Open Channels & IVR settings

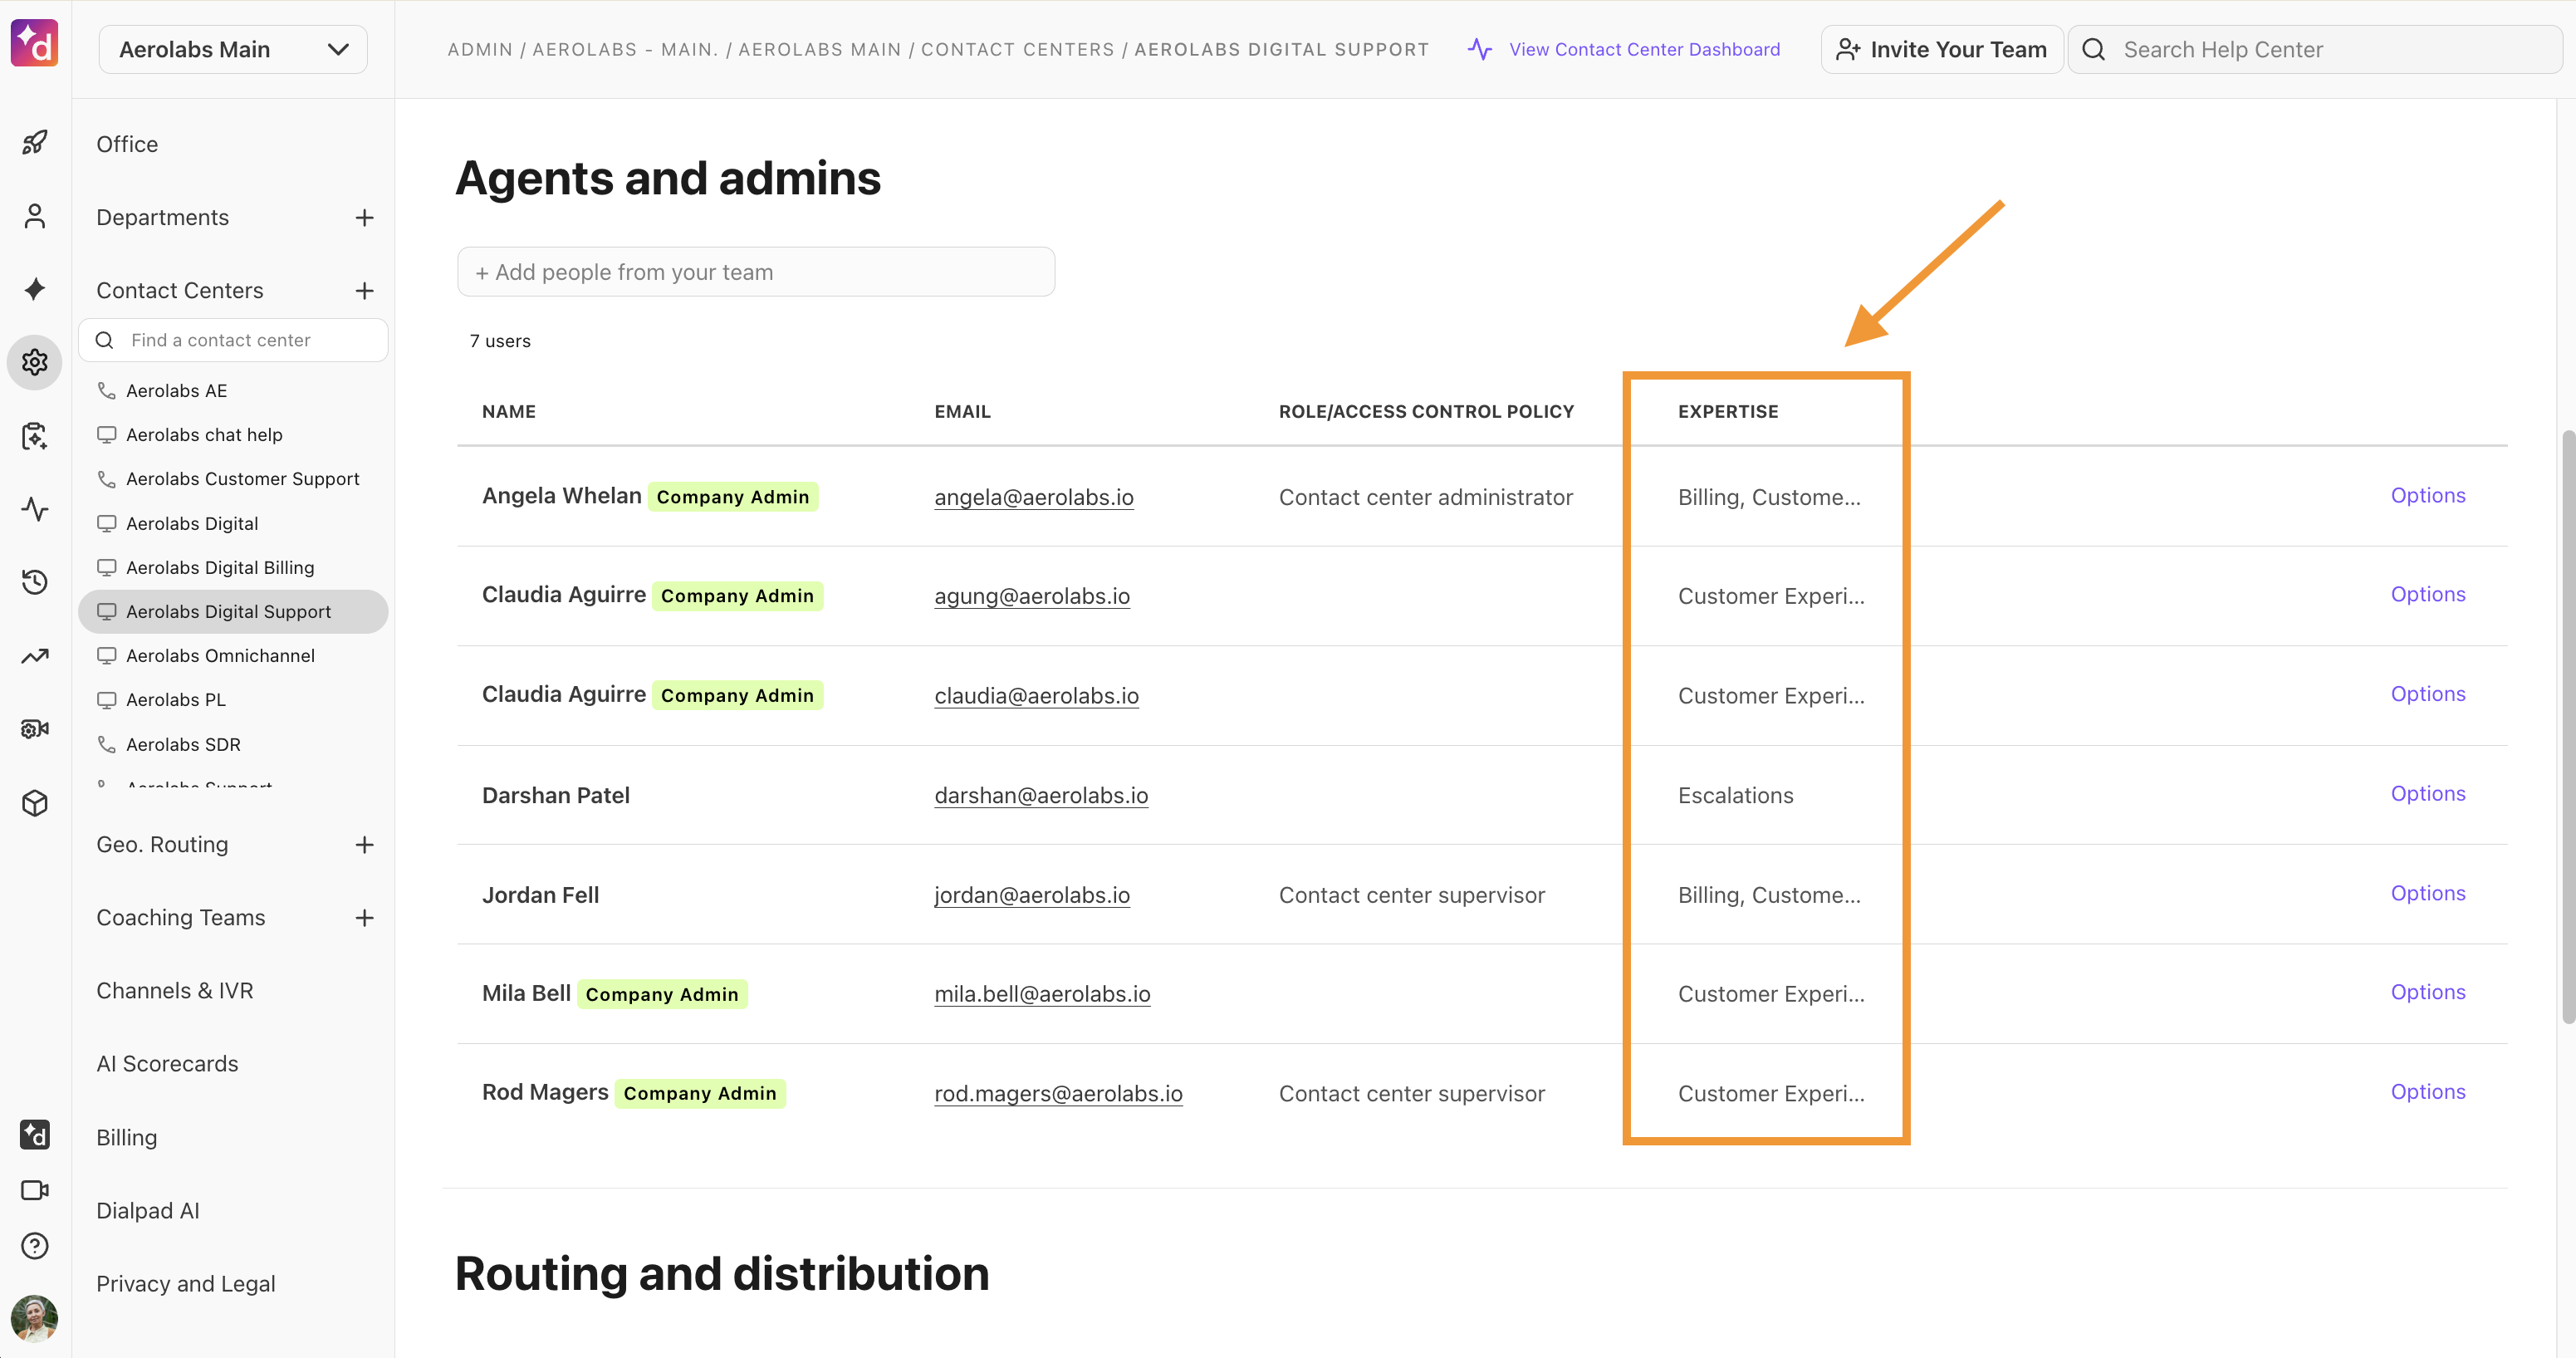pyautogui.click(x=175, y=990)
